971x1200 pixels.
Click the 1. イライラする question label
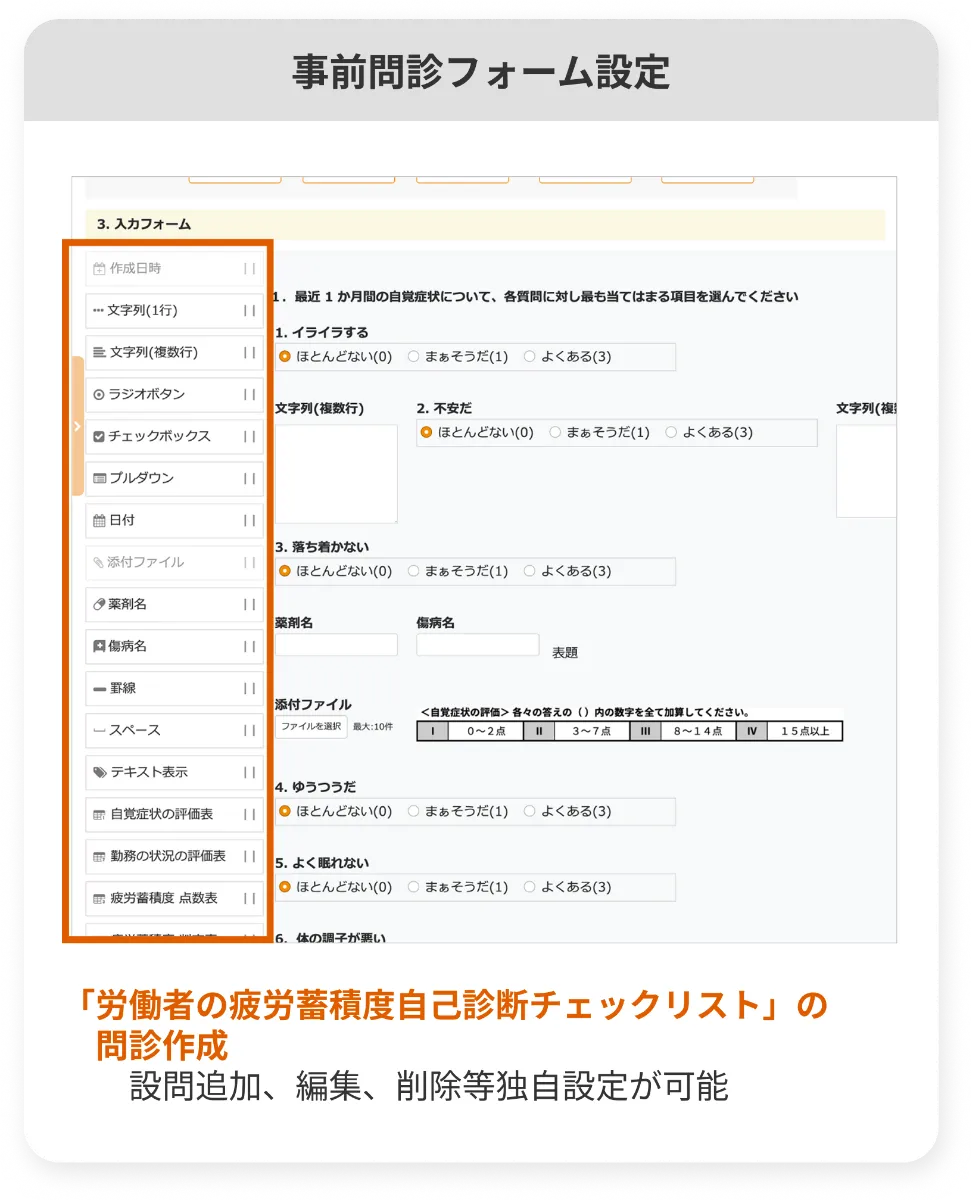[x=322, y=332]
